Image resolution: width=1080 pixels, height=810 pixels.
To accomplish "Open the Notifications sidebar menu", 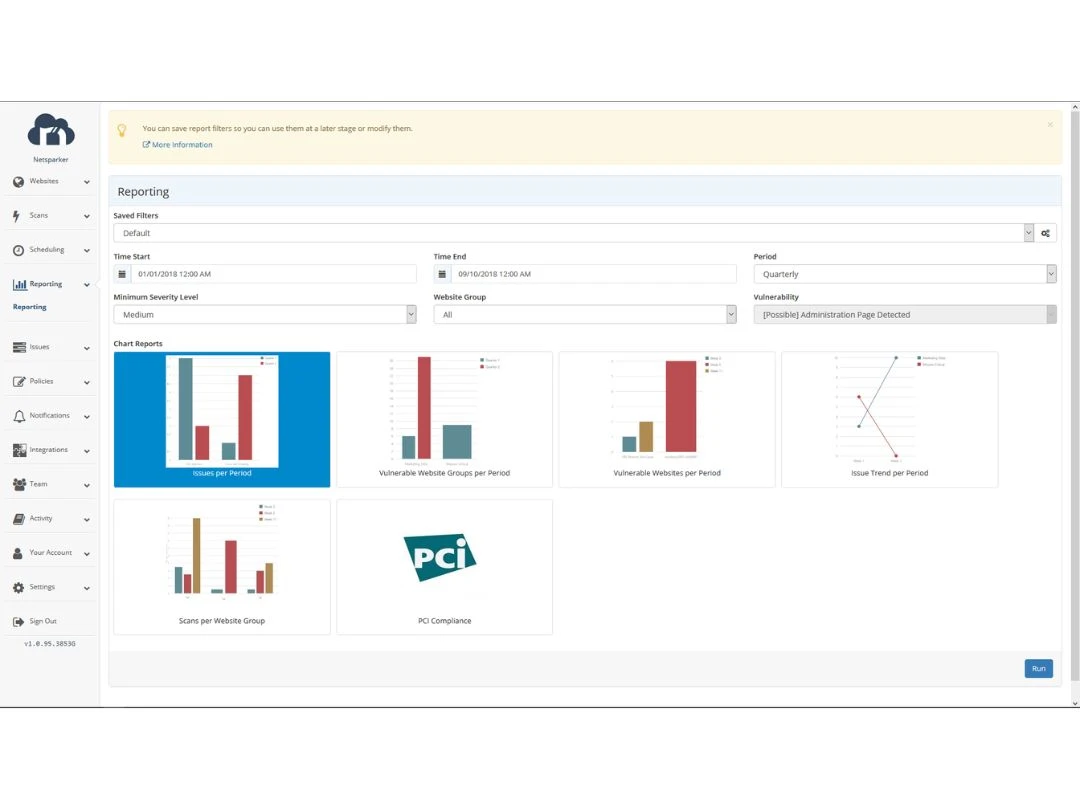I will point(51,416).
